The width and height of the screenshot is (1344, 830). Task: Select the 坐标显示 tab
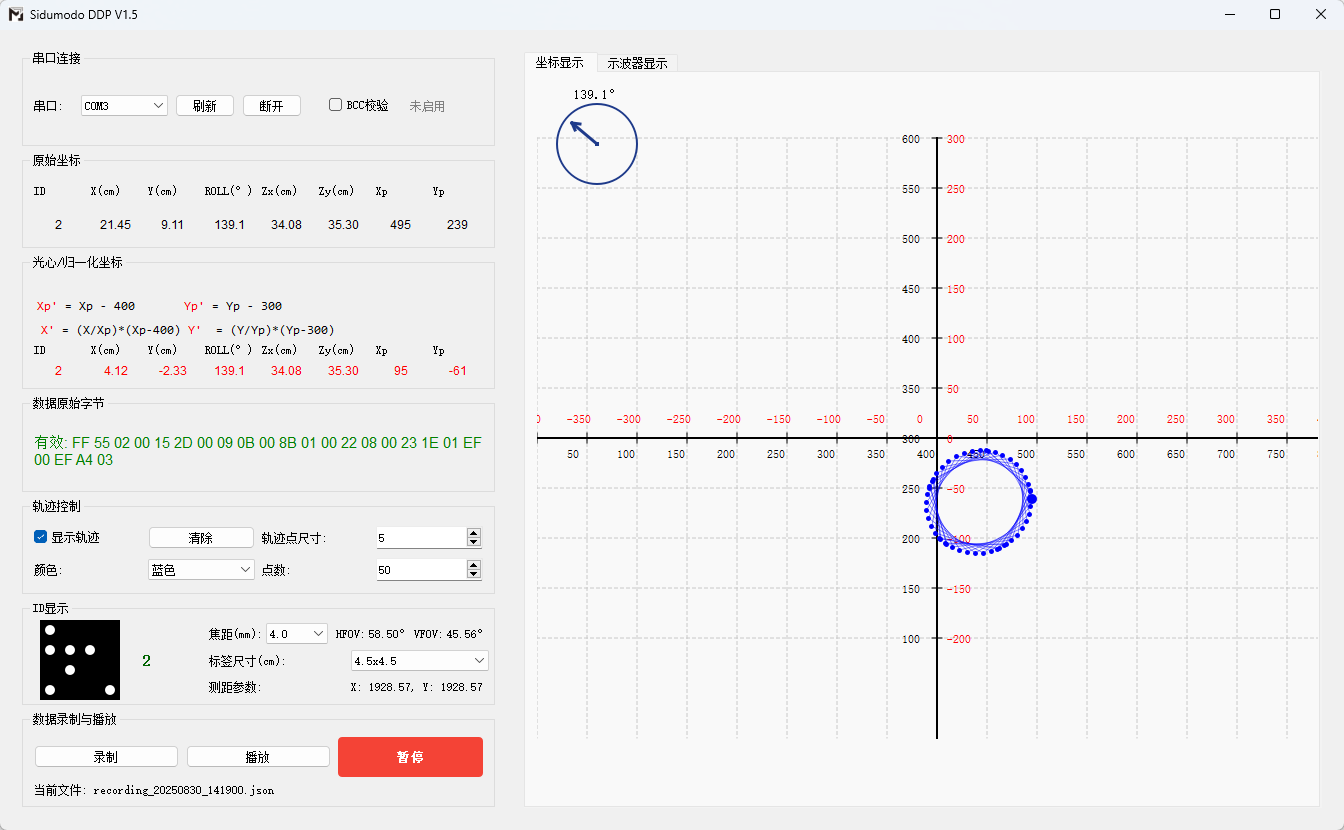[x=560, y=62]
